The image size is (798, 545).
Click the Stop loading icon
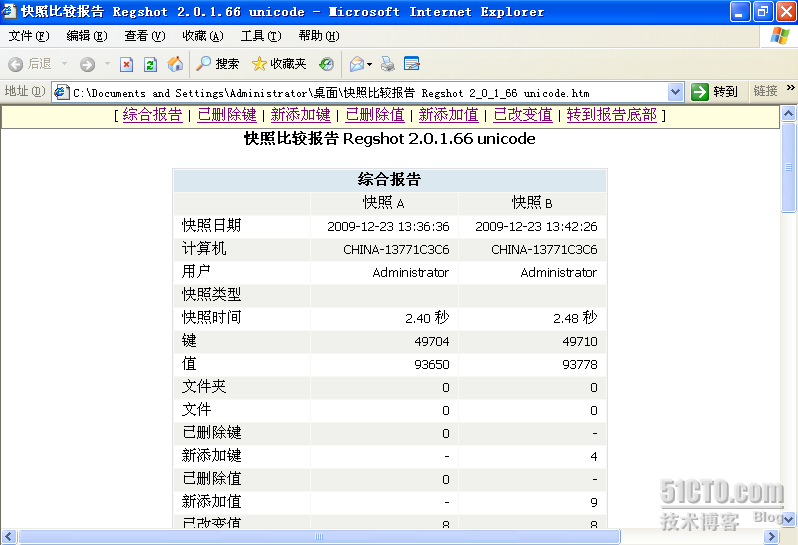tap(126, 64)
